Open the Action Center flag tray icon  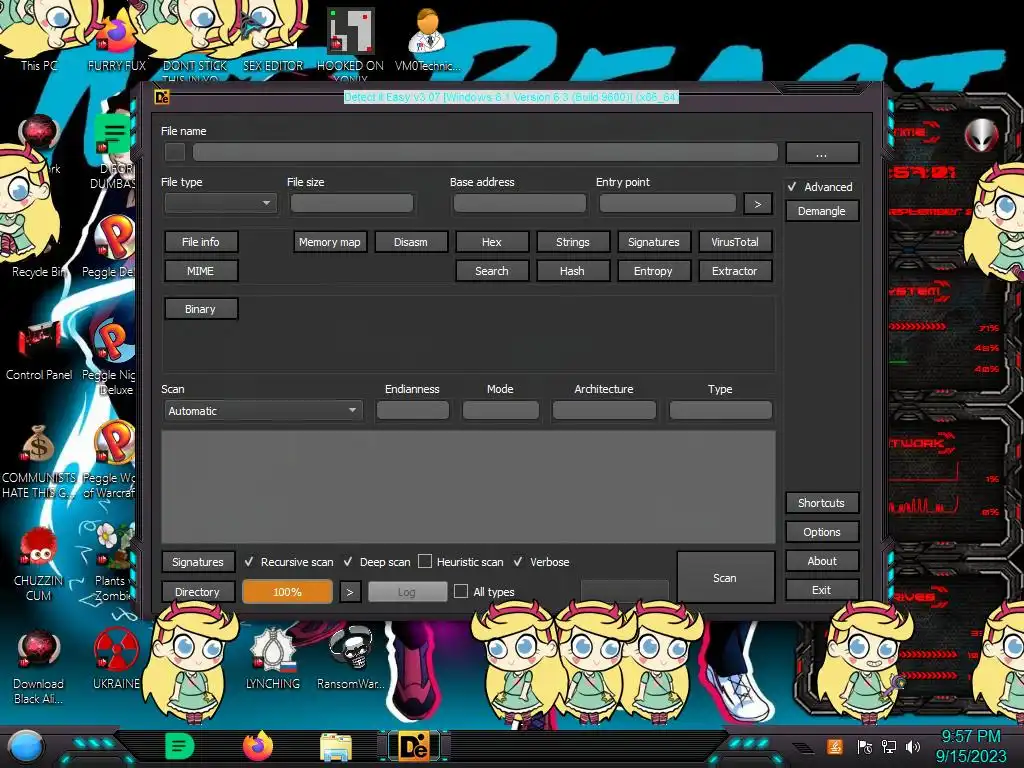click(x=865, y=747)
